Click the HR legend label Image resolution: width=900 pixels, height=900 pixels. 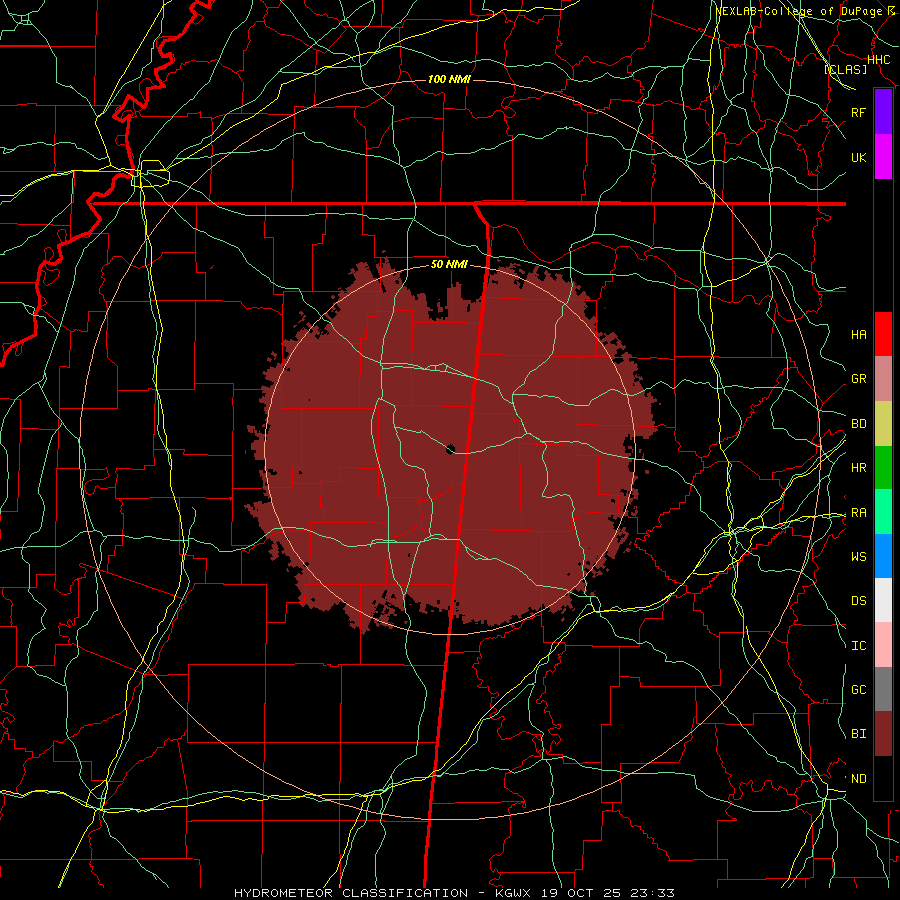[x=859, y=468]
